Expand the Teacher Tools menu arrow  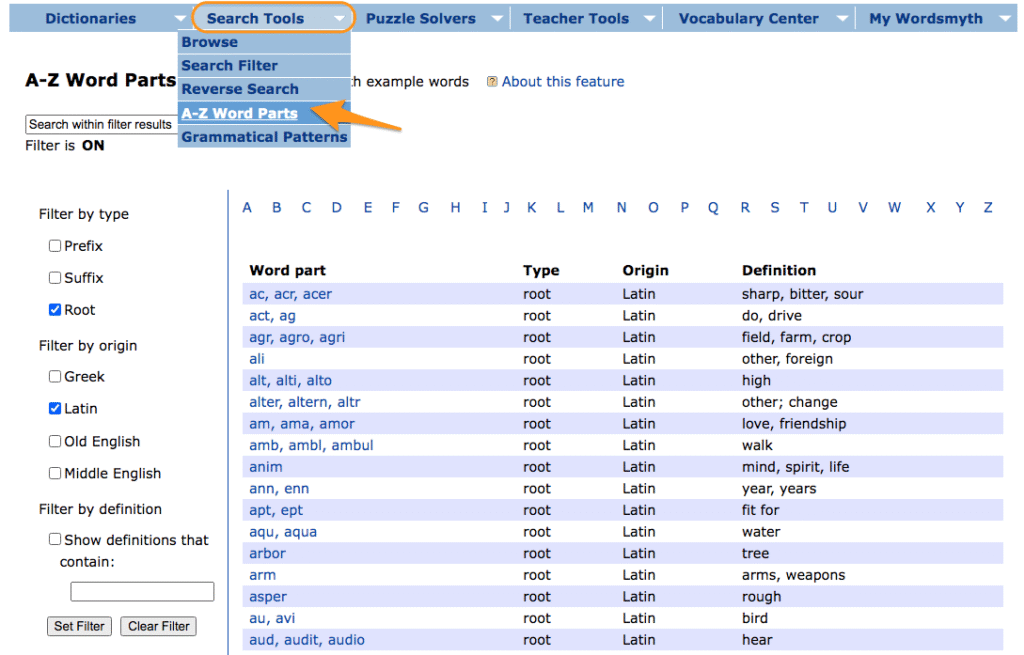tap(650, 18)
